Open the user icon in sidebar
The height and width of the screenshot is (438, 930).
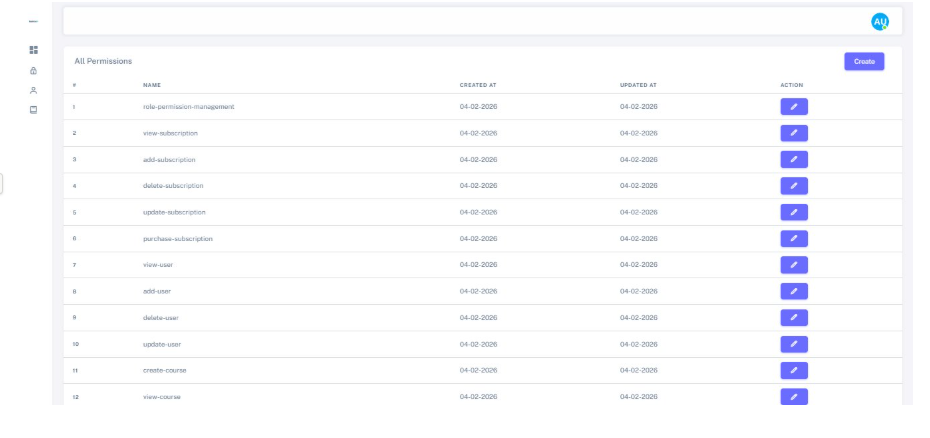click(x=33, y=90)
